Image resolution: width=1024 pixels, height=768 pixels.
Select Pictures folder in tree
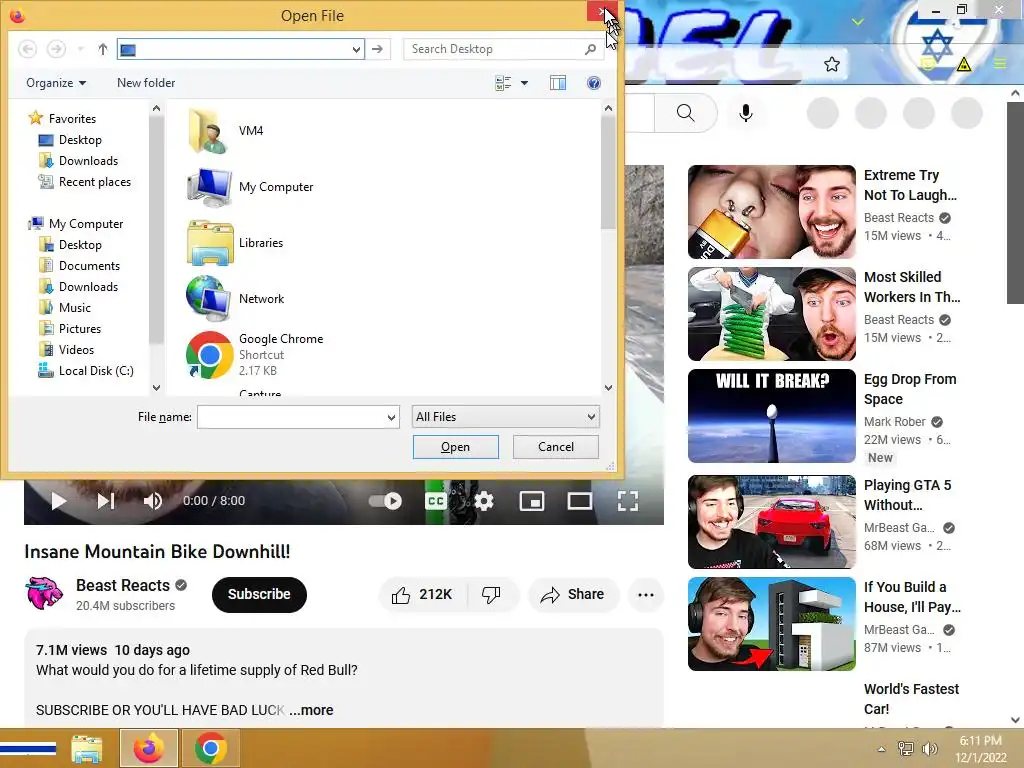[x=70, y=328]
